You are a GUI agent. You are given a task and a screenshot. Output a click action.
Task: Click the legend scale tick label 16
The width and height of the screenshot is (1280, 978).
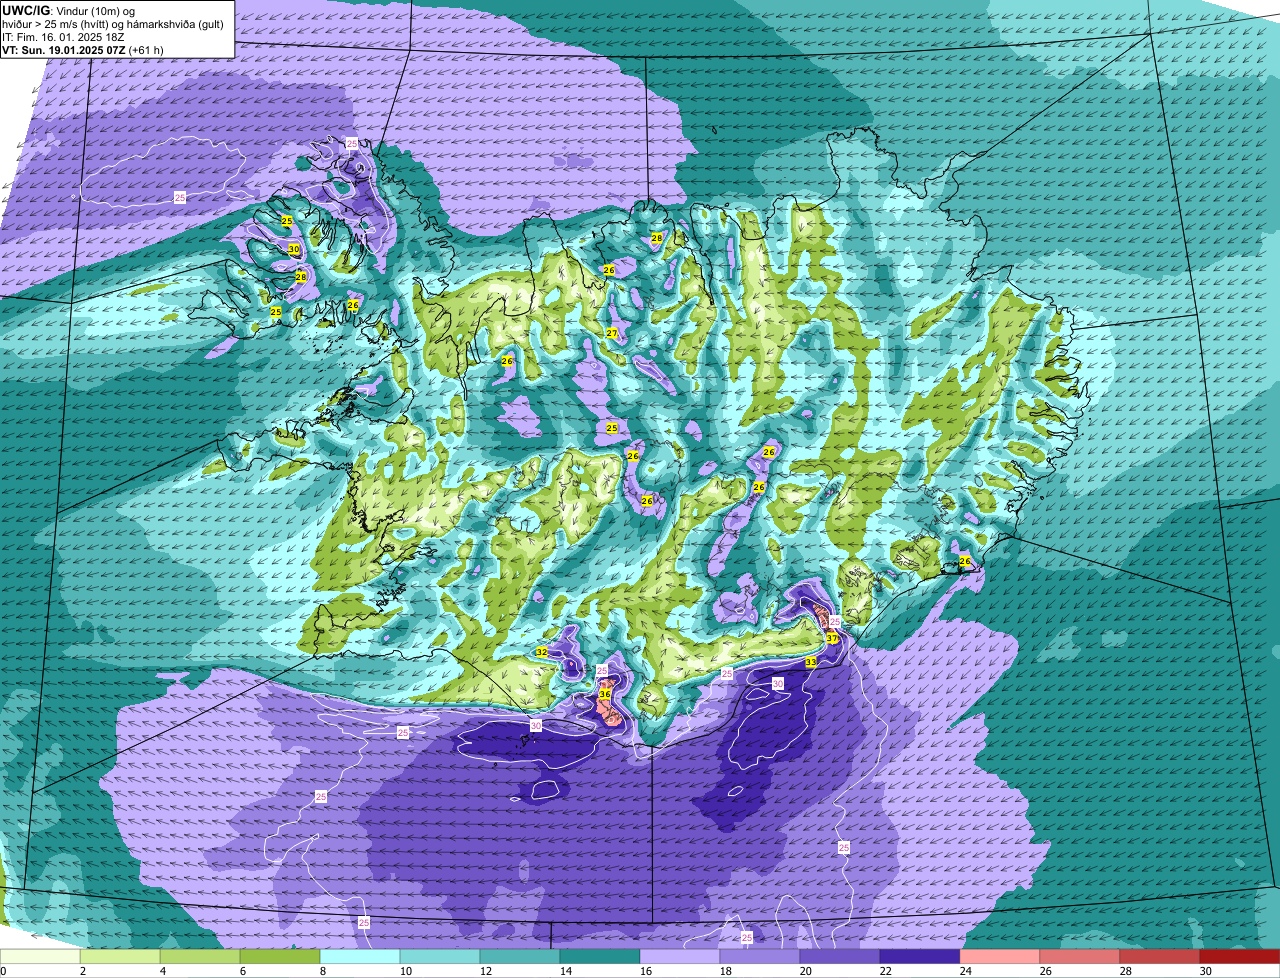click(646, 971)
